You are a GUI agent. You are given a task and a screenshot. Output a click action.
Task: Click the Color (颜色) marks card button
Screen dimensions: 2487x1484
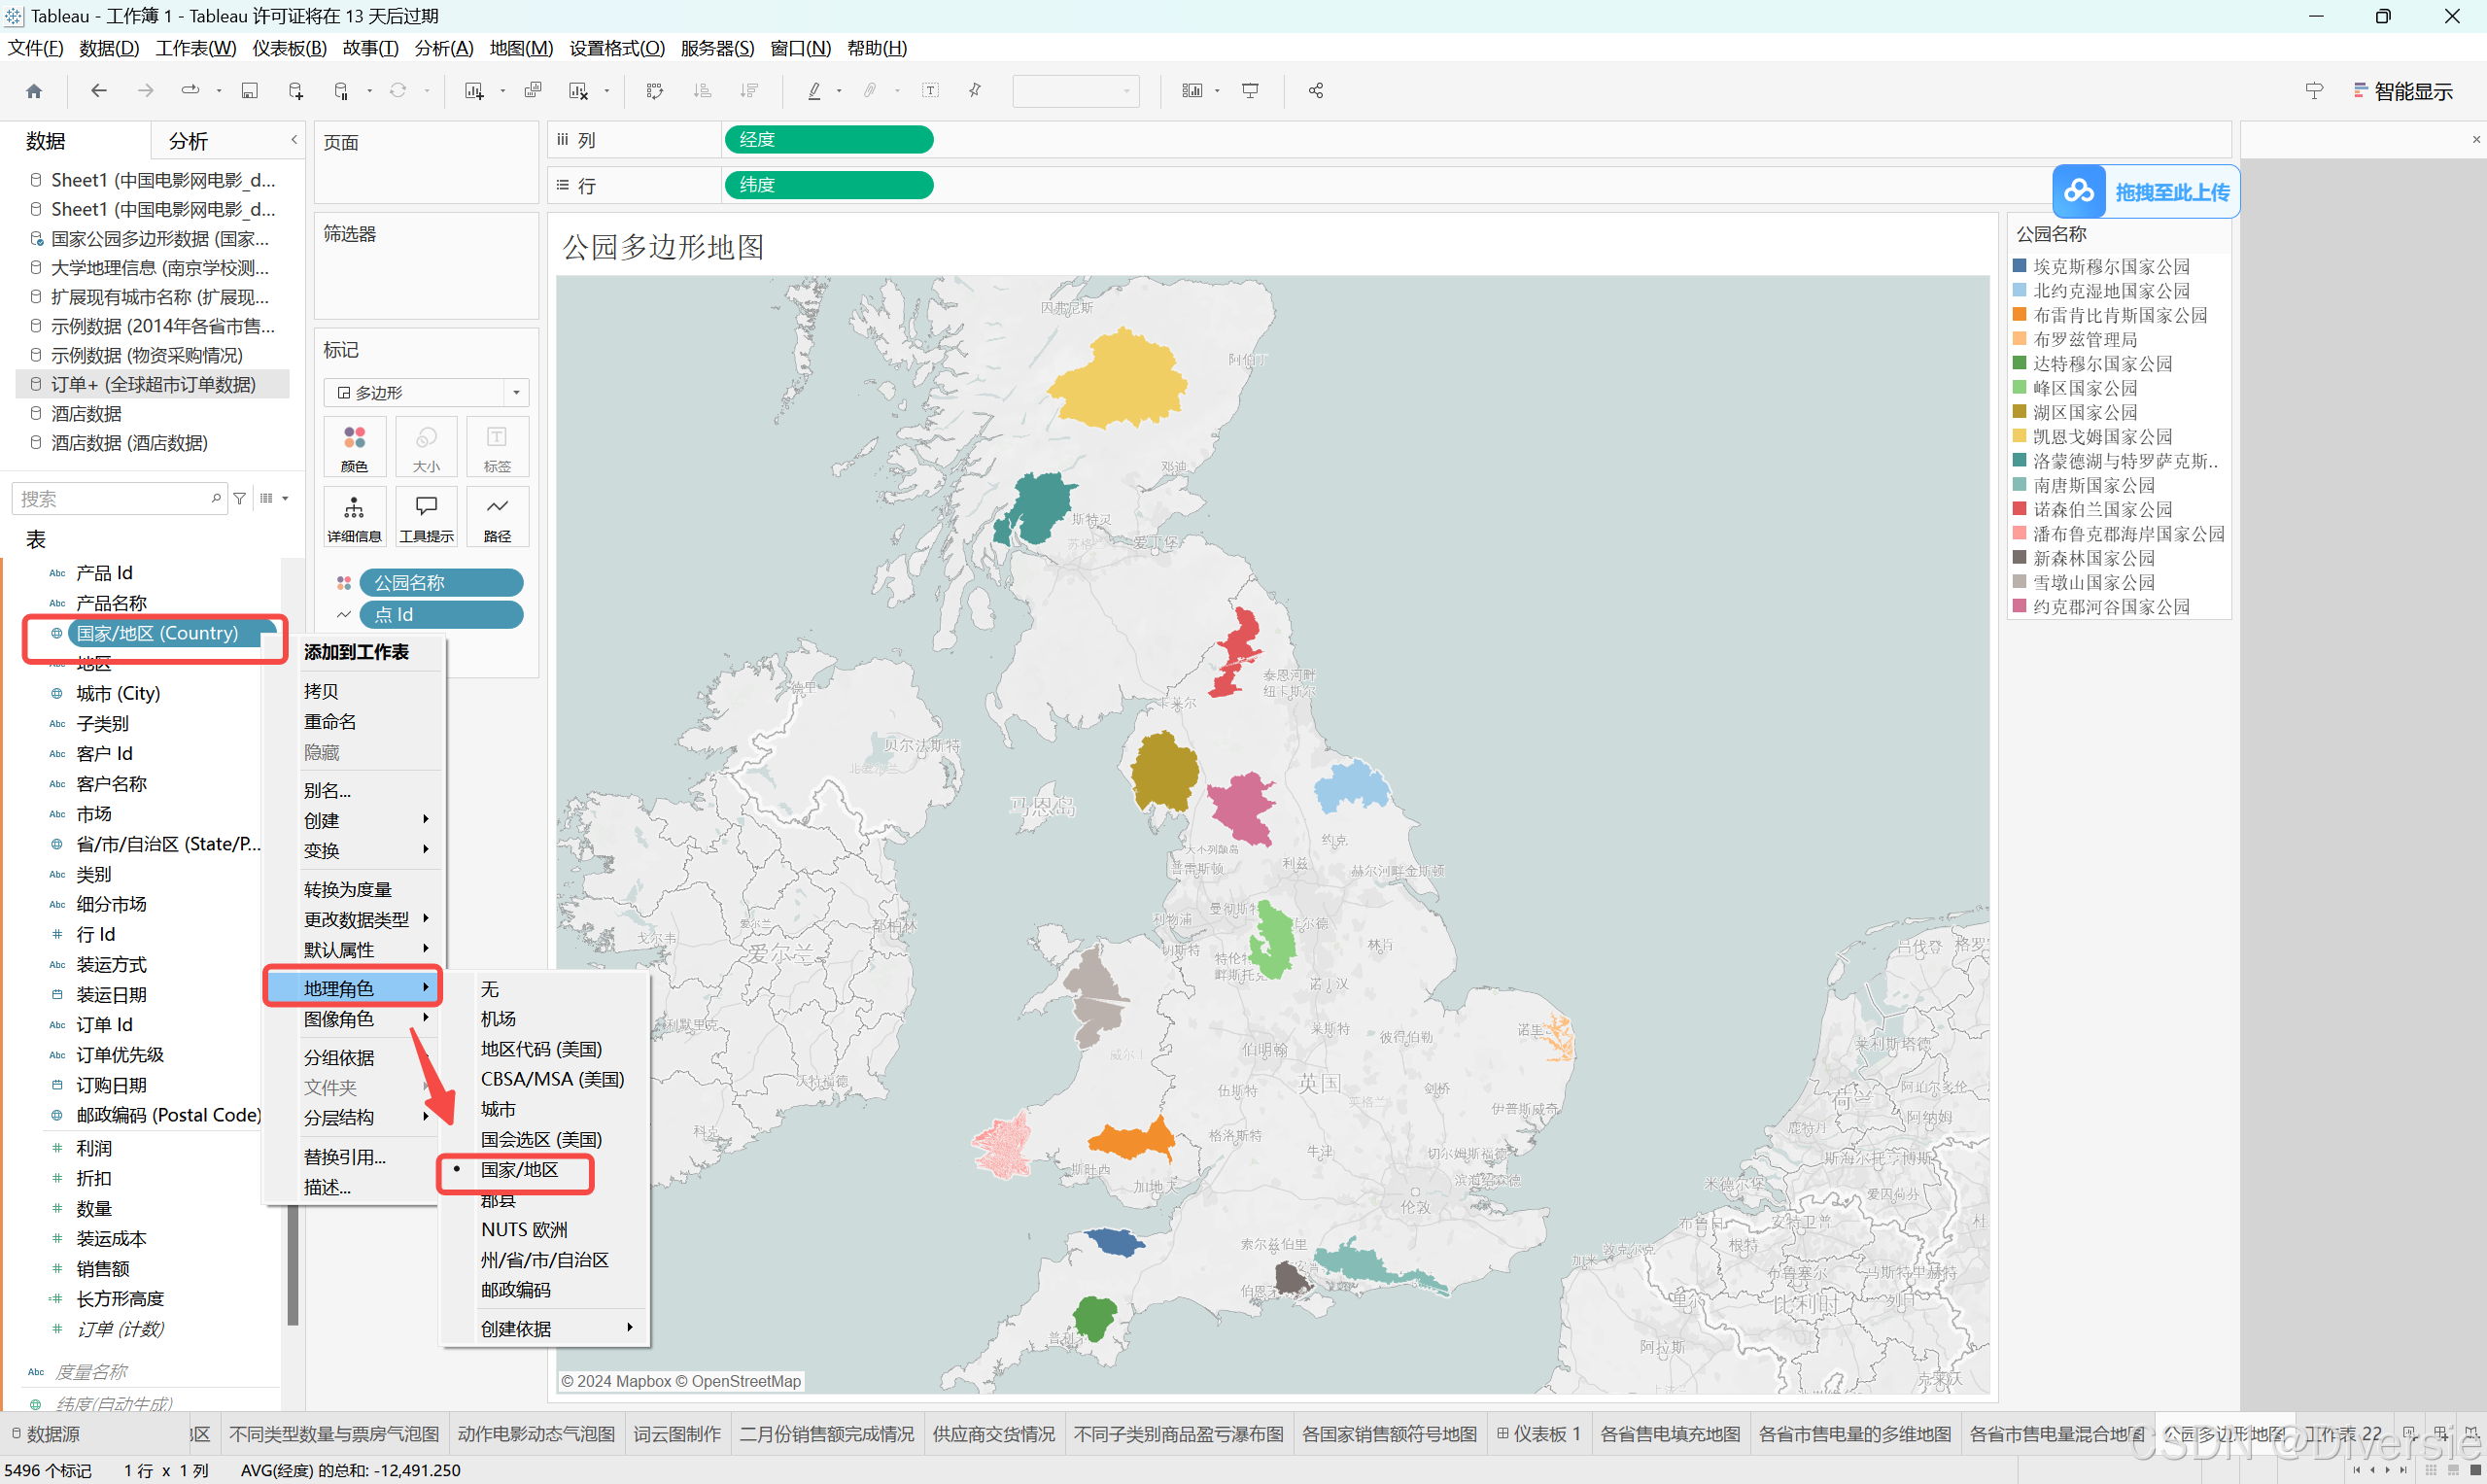point(354,447)
